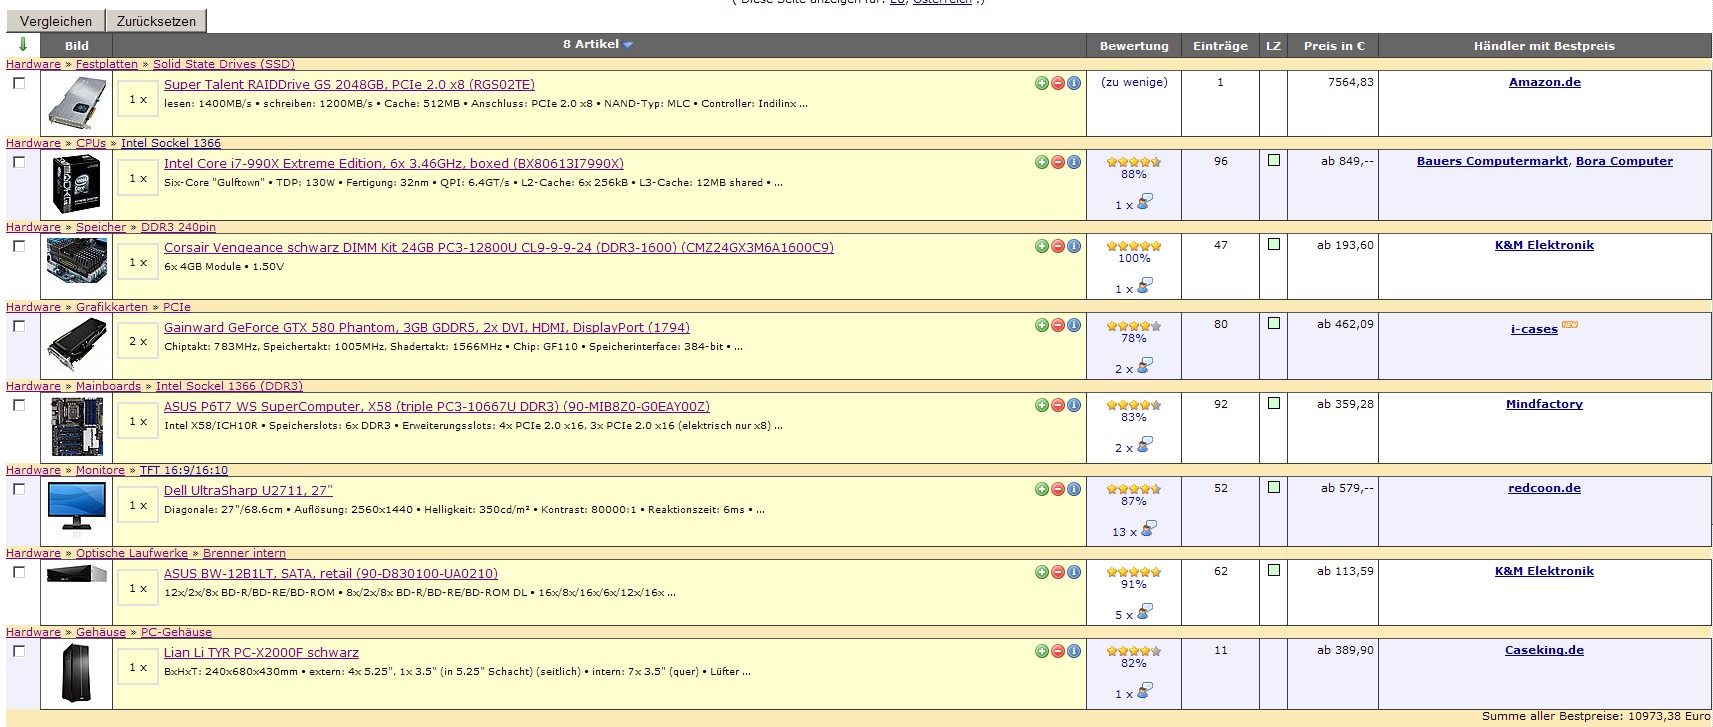This screenshot has width=1713, height=727.
Task: Open info icon for Dell UltraSharp U2711
Action: [1074, 489]
